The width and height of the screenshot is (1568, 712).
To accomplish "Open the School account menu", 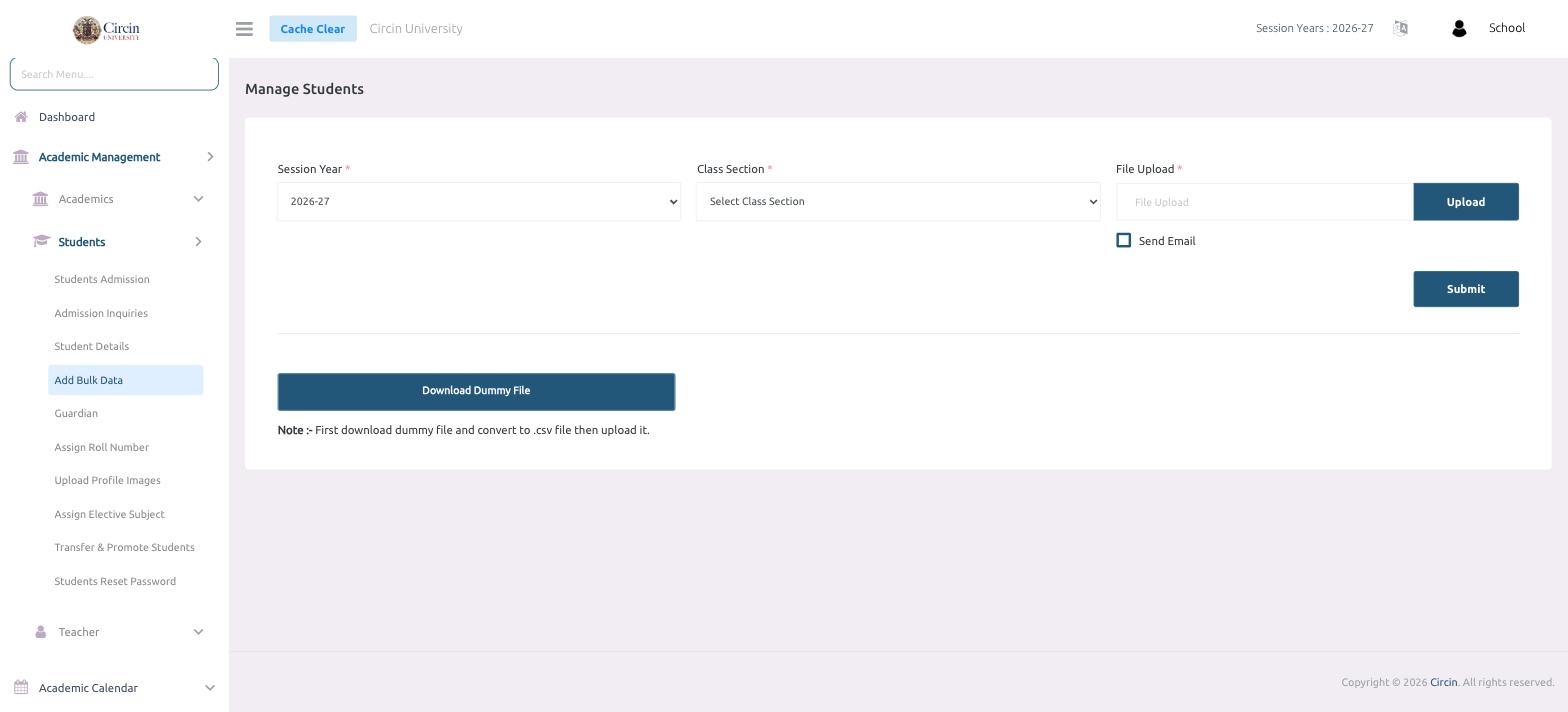I will coord(1506,28).
